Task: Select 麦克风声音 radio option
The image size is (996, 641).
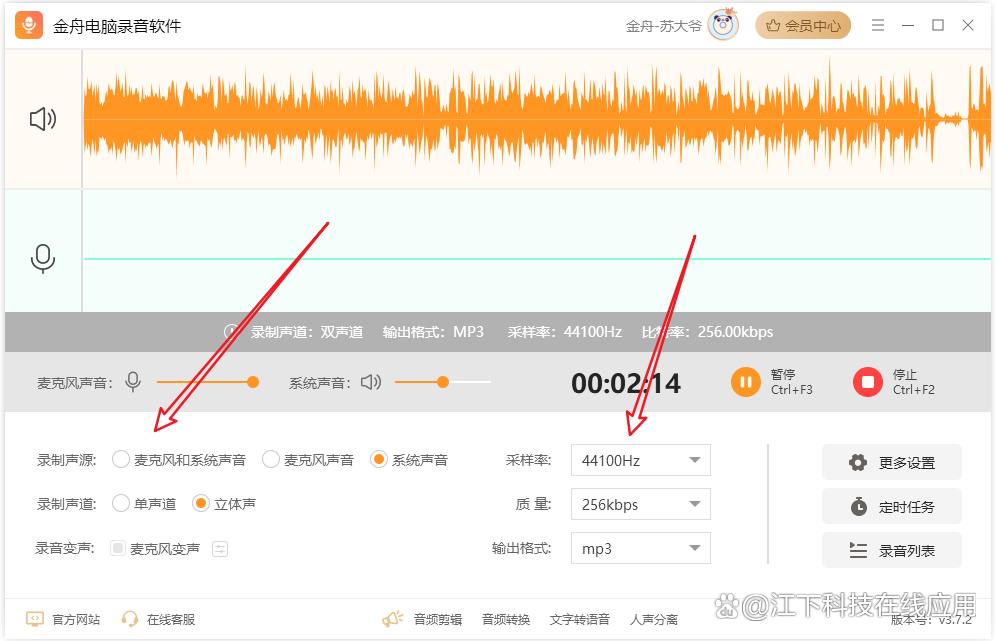Action: (x=271, y=460)
